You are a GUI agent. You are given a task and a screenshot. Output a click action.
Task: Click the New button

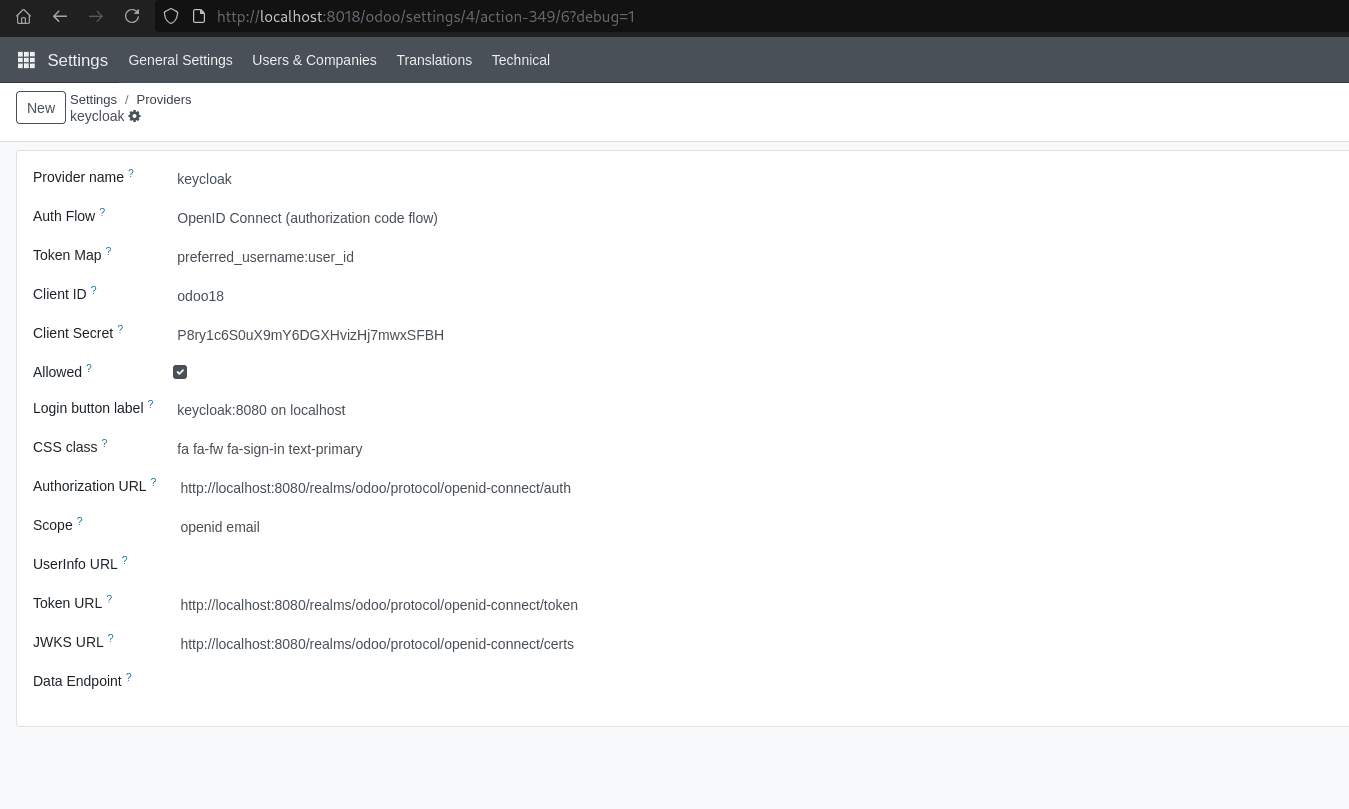click(41, 108)
